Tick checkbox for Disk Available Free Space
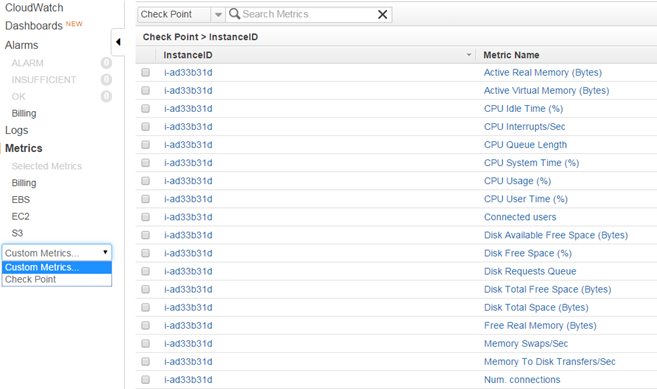The width and height of the screenshot is (657, 389). click(x=145, y=235)
